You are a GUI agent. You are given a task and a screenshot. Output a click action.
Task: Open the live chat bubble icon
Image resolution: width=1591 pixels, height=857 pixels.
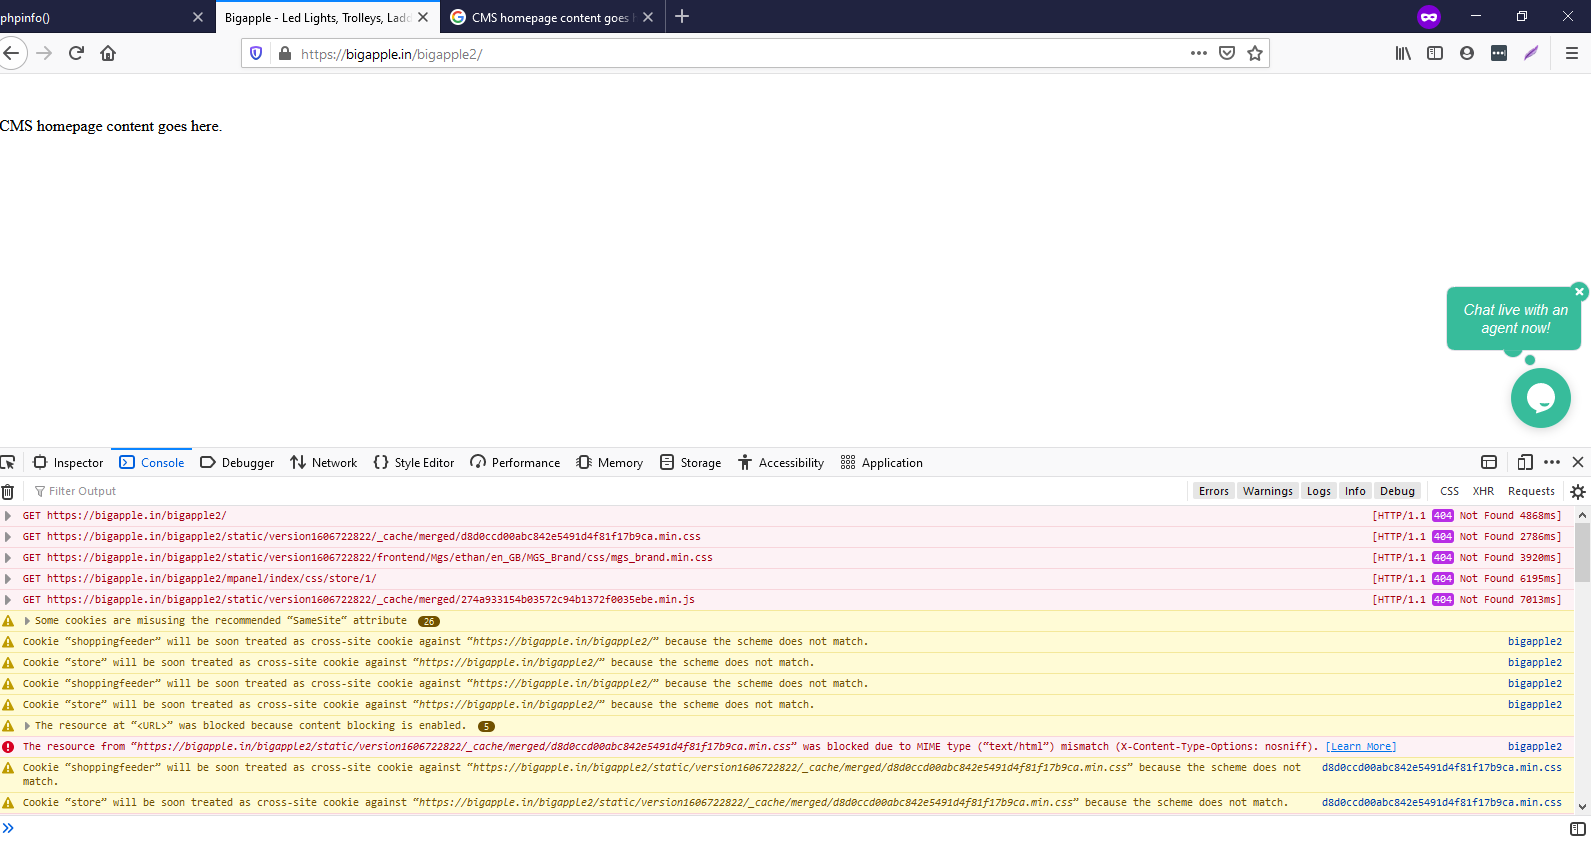pos(1540,398)
